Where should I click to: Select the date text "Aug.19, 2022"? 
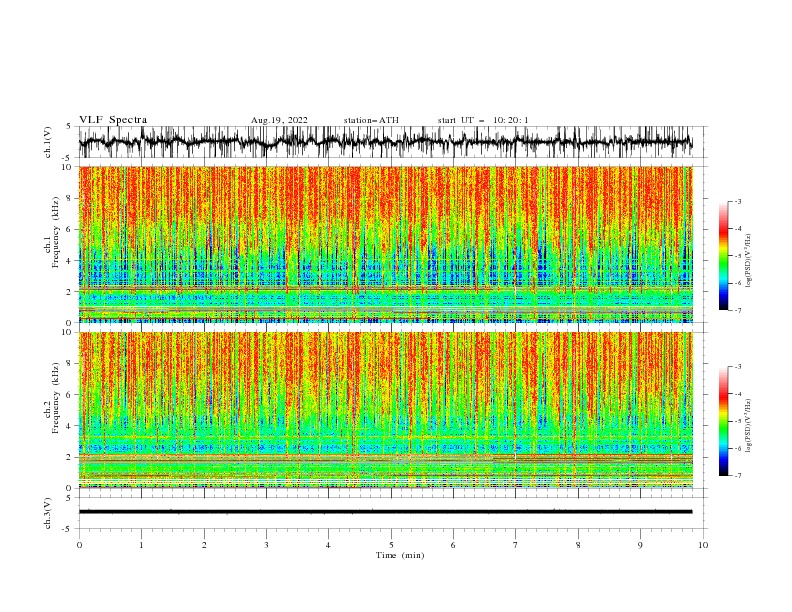(x=279, y=120)
